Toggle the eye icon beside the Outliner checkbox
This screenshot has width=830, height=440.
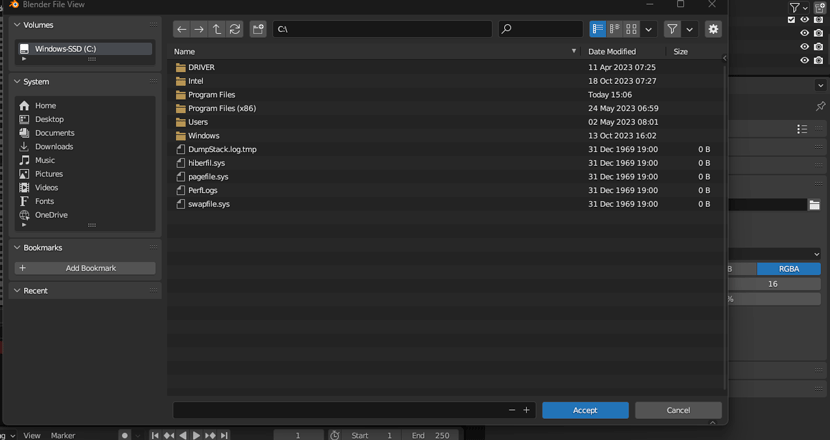click(x=805, y=20)
